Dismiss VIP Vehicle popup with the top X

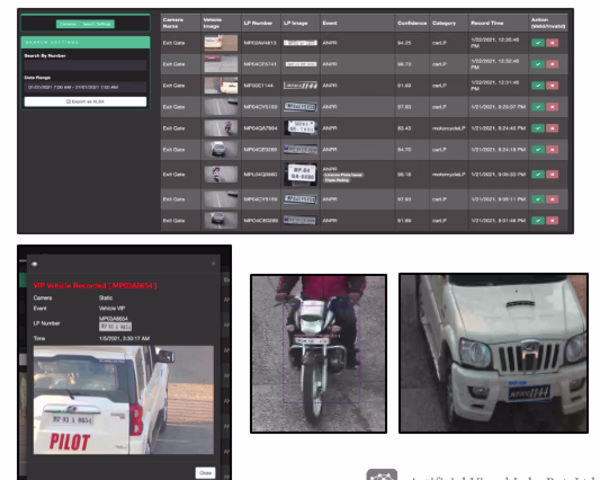click(x=214, y=263)
